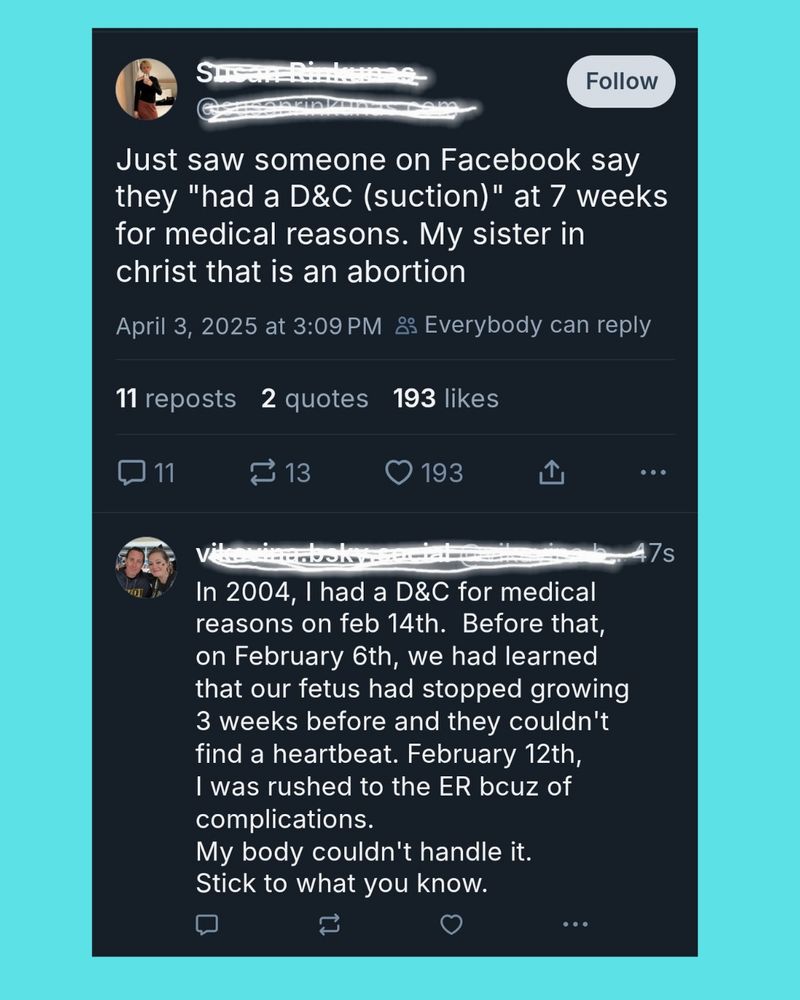Screen dimensions: 800x1000
Task: View the 193 likes list
Action: [x=445, y=399]
